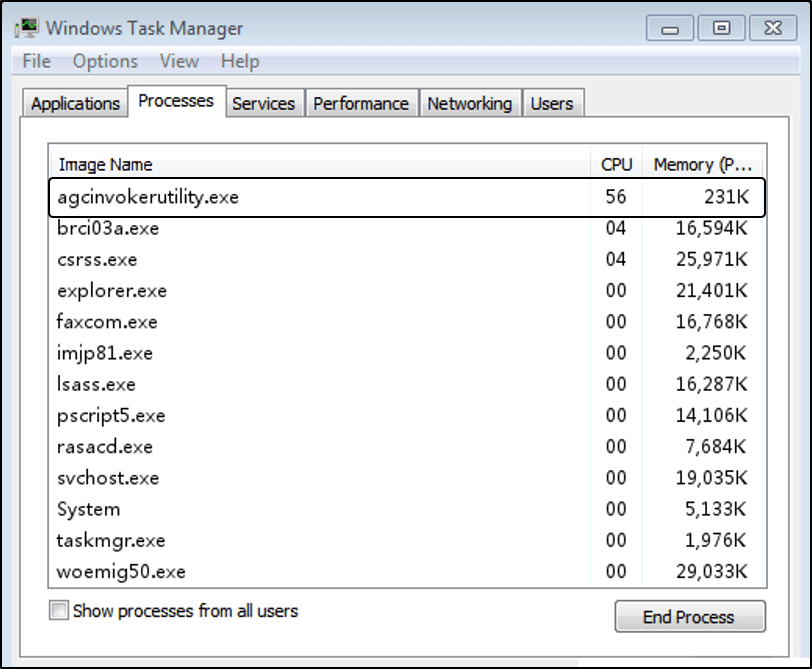Minimize the Task Manager window
The width and height of the screenshot is (812, 669).
[670, 28]
